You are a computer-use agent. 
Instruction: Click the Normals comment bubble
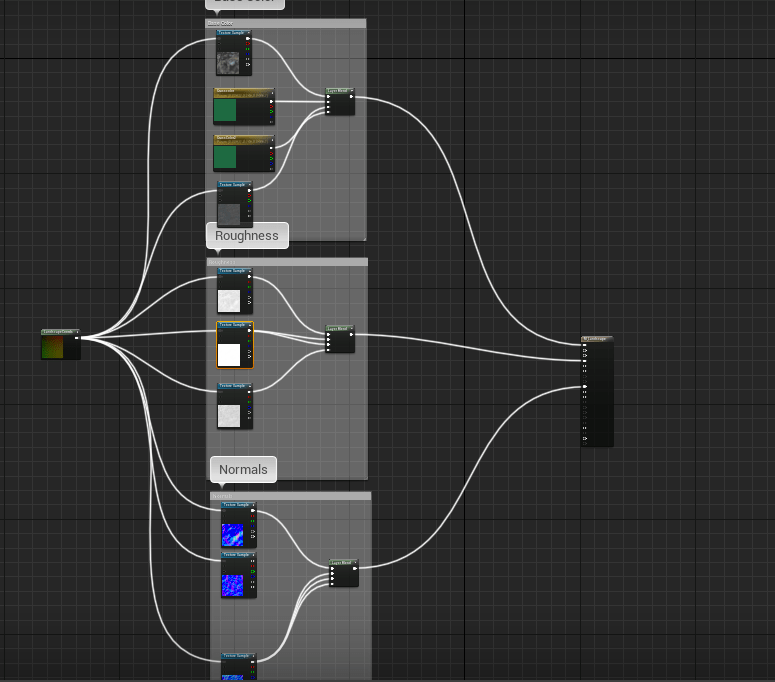tap(243, 469)
